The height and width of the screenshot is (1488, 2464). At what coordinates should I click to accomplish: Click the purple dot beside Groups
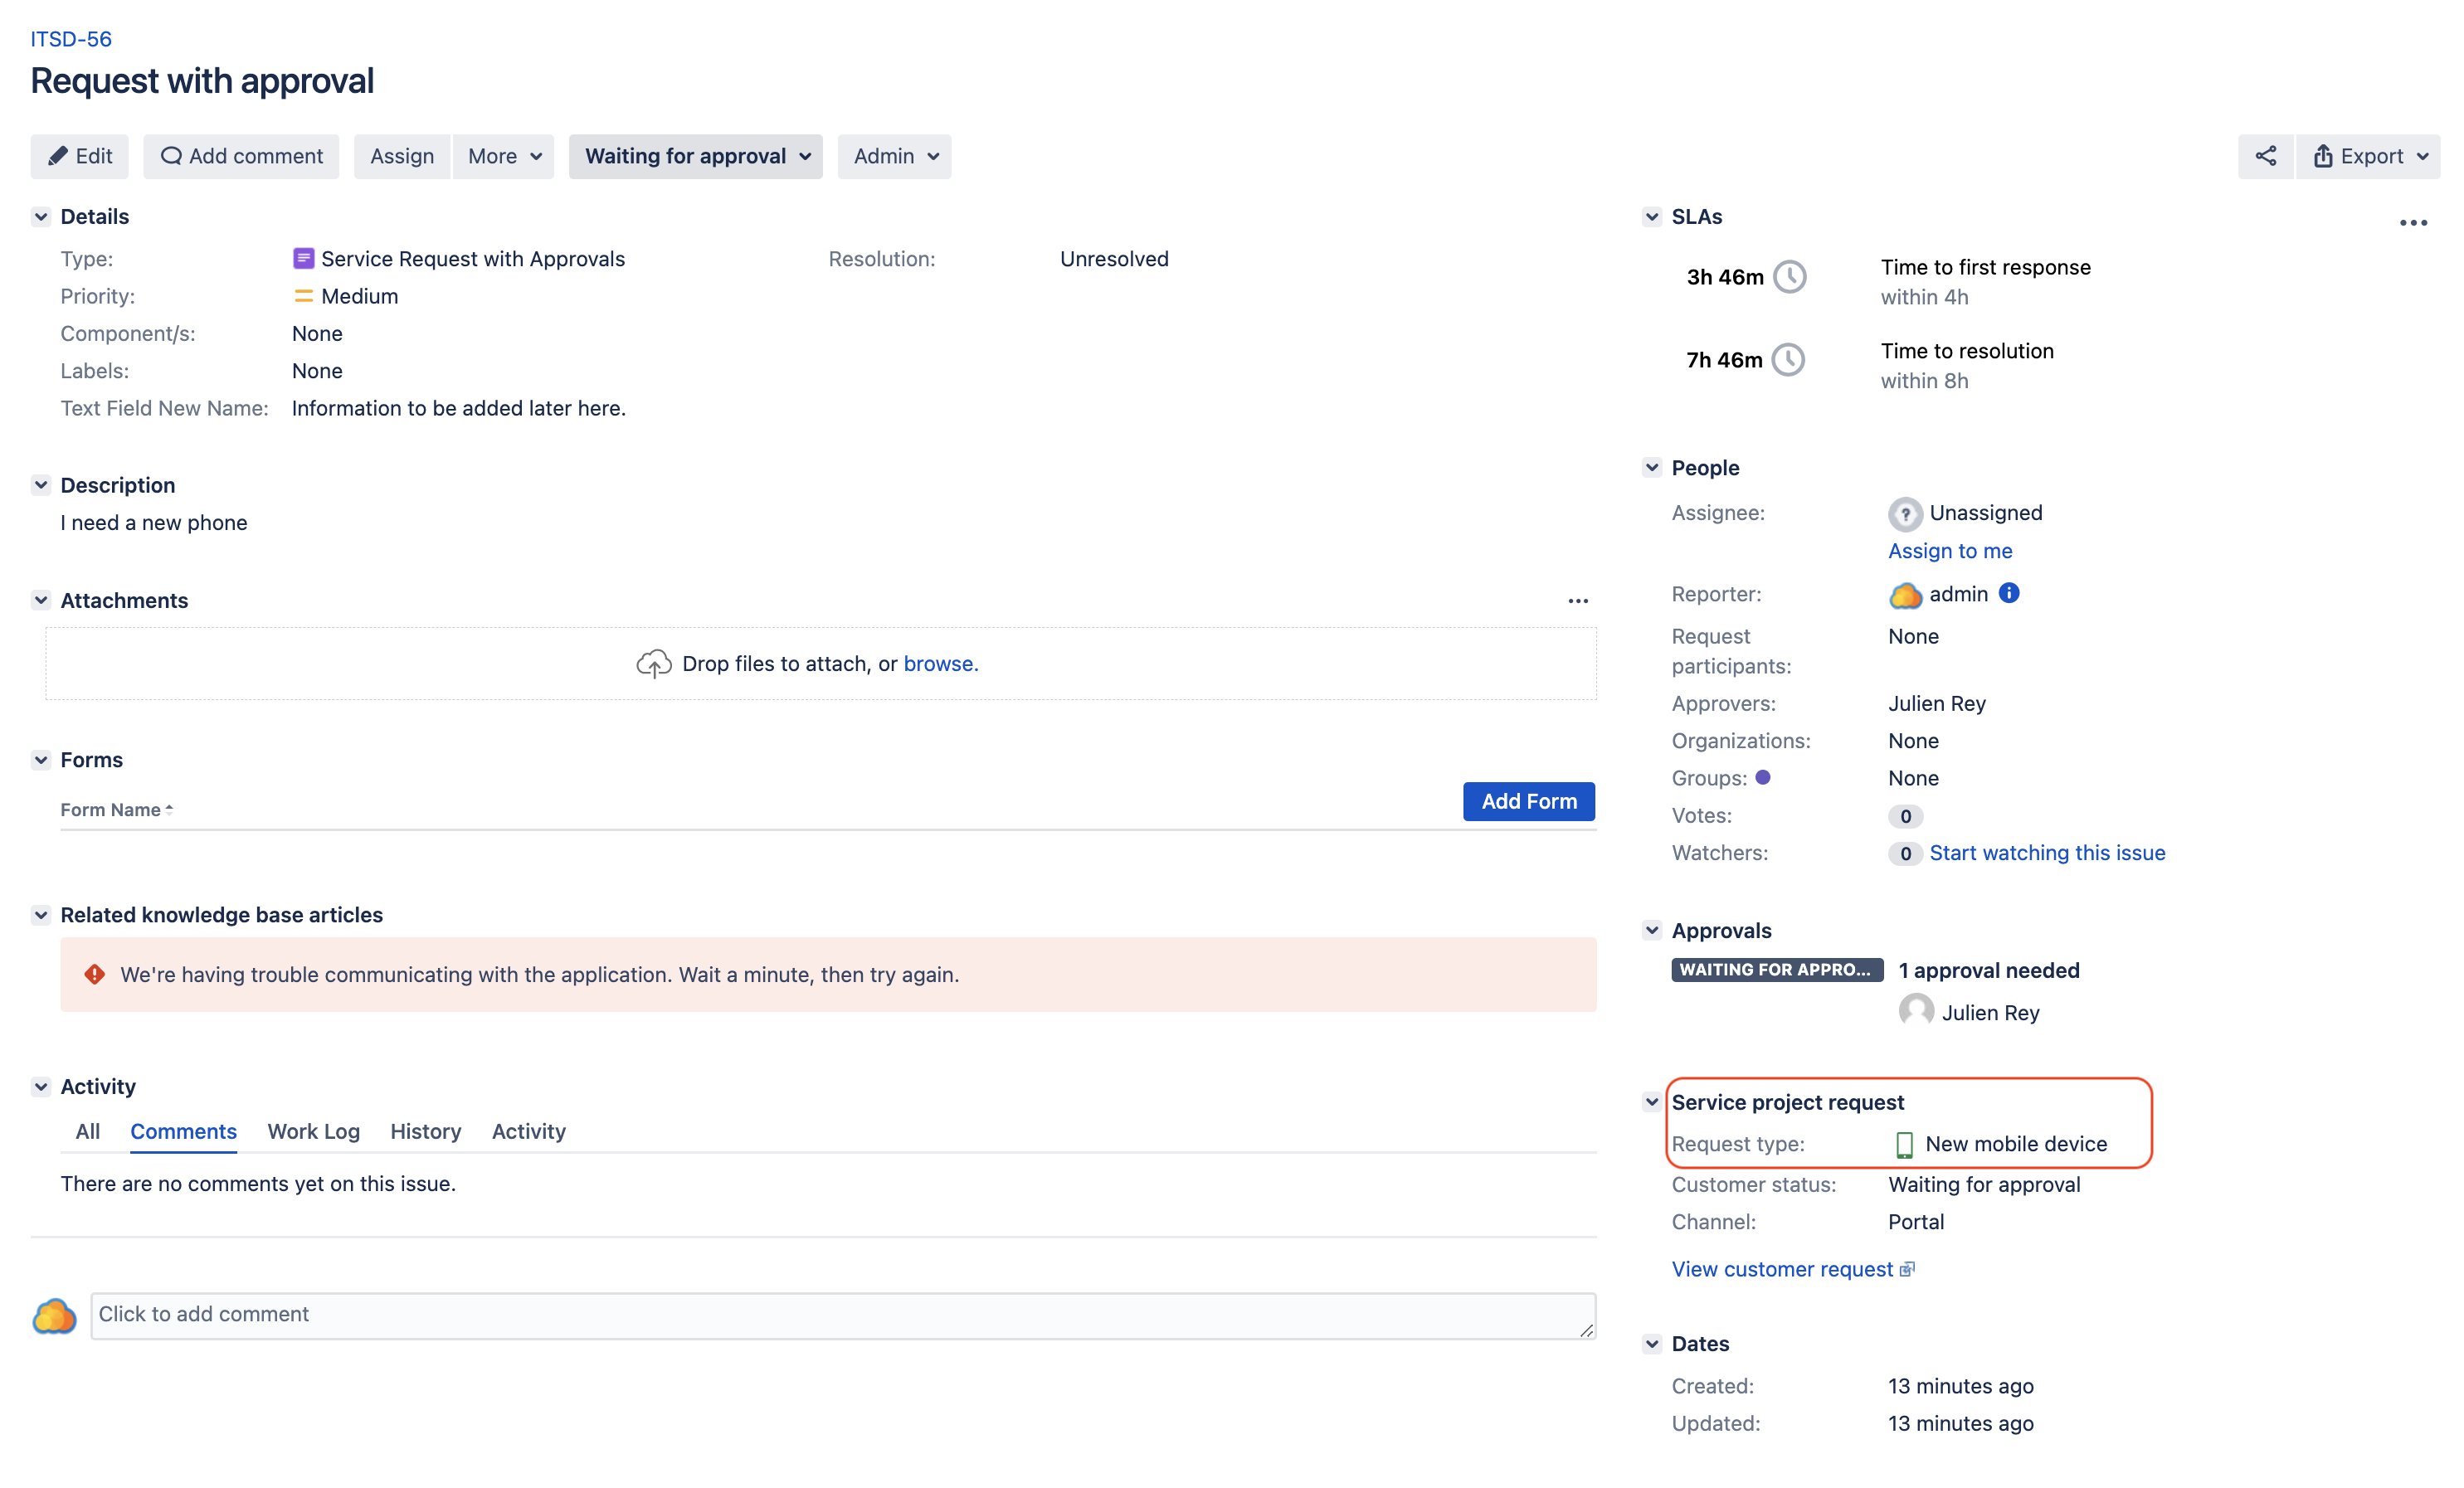point(1762,777)
